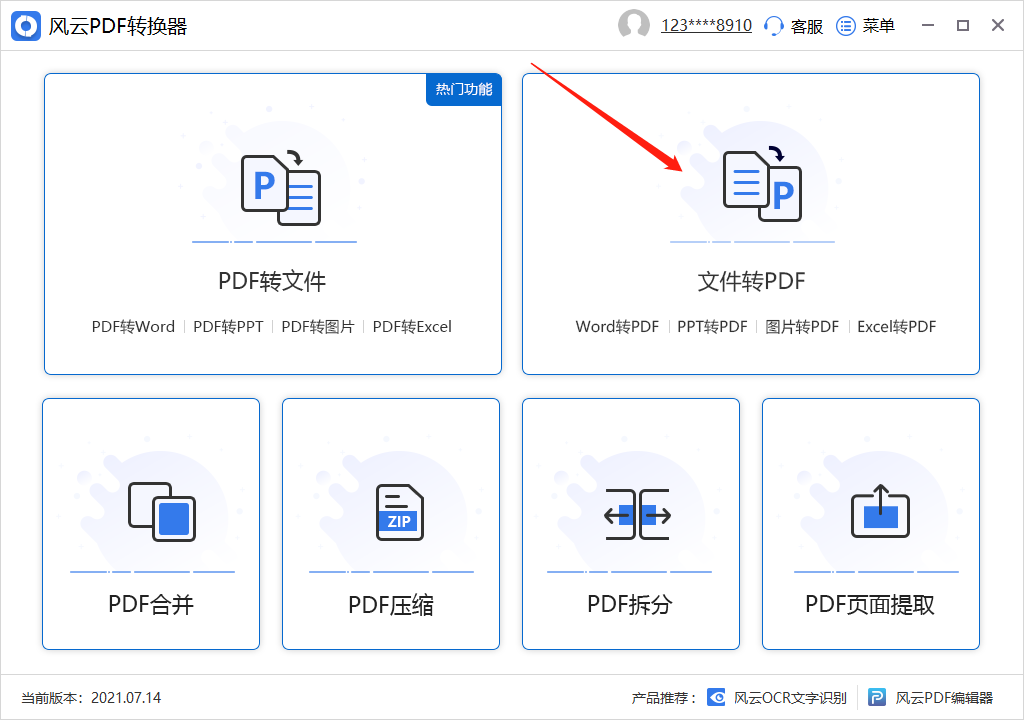Click the 客服 headset icon
The image size is (1024, 720).
click(773, 25)
